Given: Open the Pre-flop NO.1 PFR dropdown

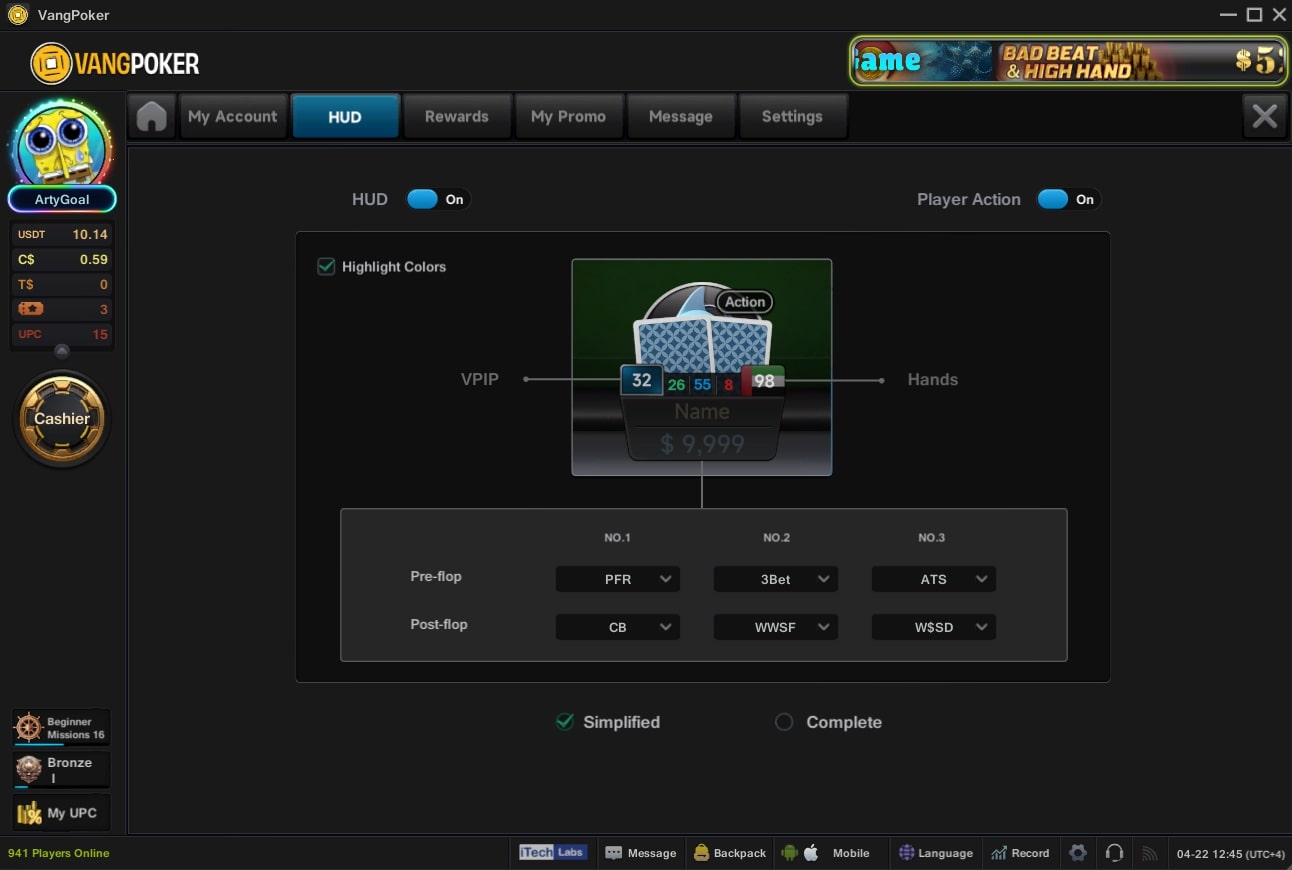Looking at the screenshot, I should (617, 578).
